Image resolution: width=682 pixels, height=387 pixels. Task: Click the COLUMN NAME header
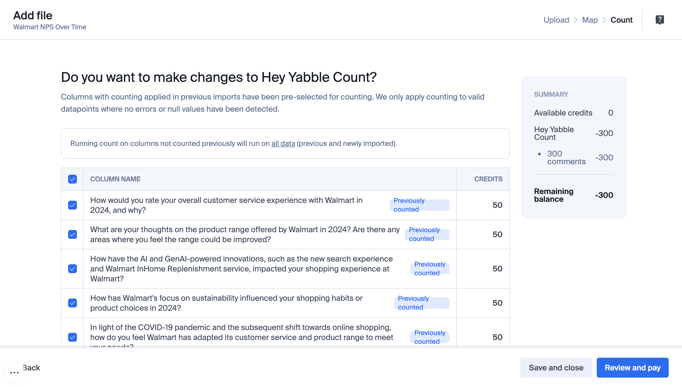pyautogui.click(x=115, y=179)
